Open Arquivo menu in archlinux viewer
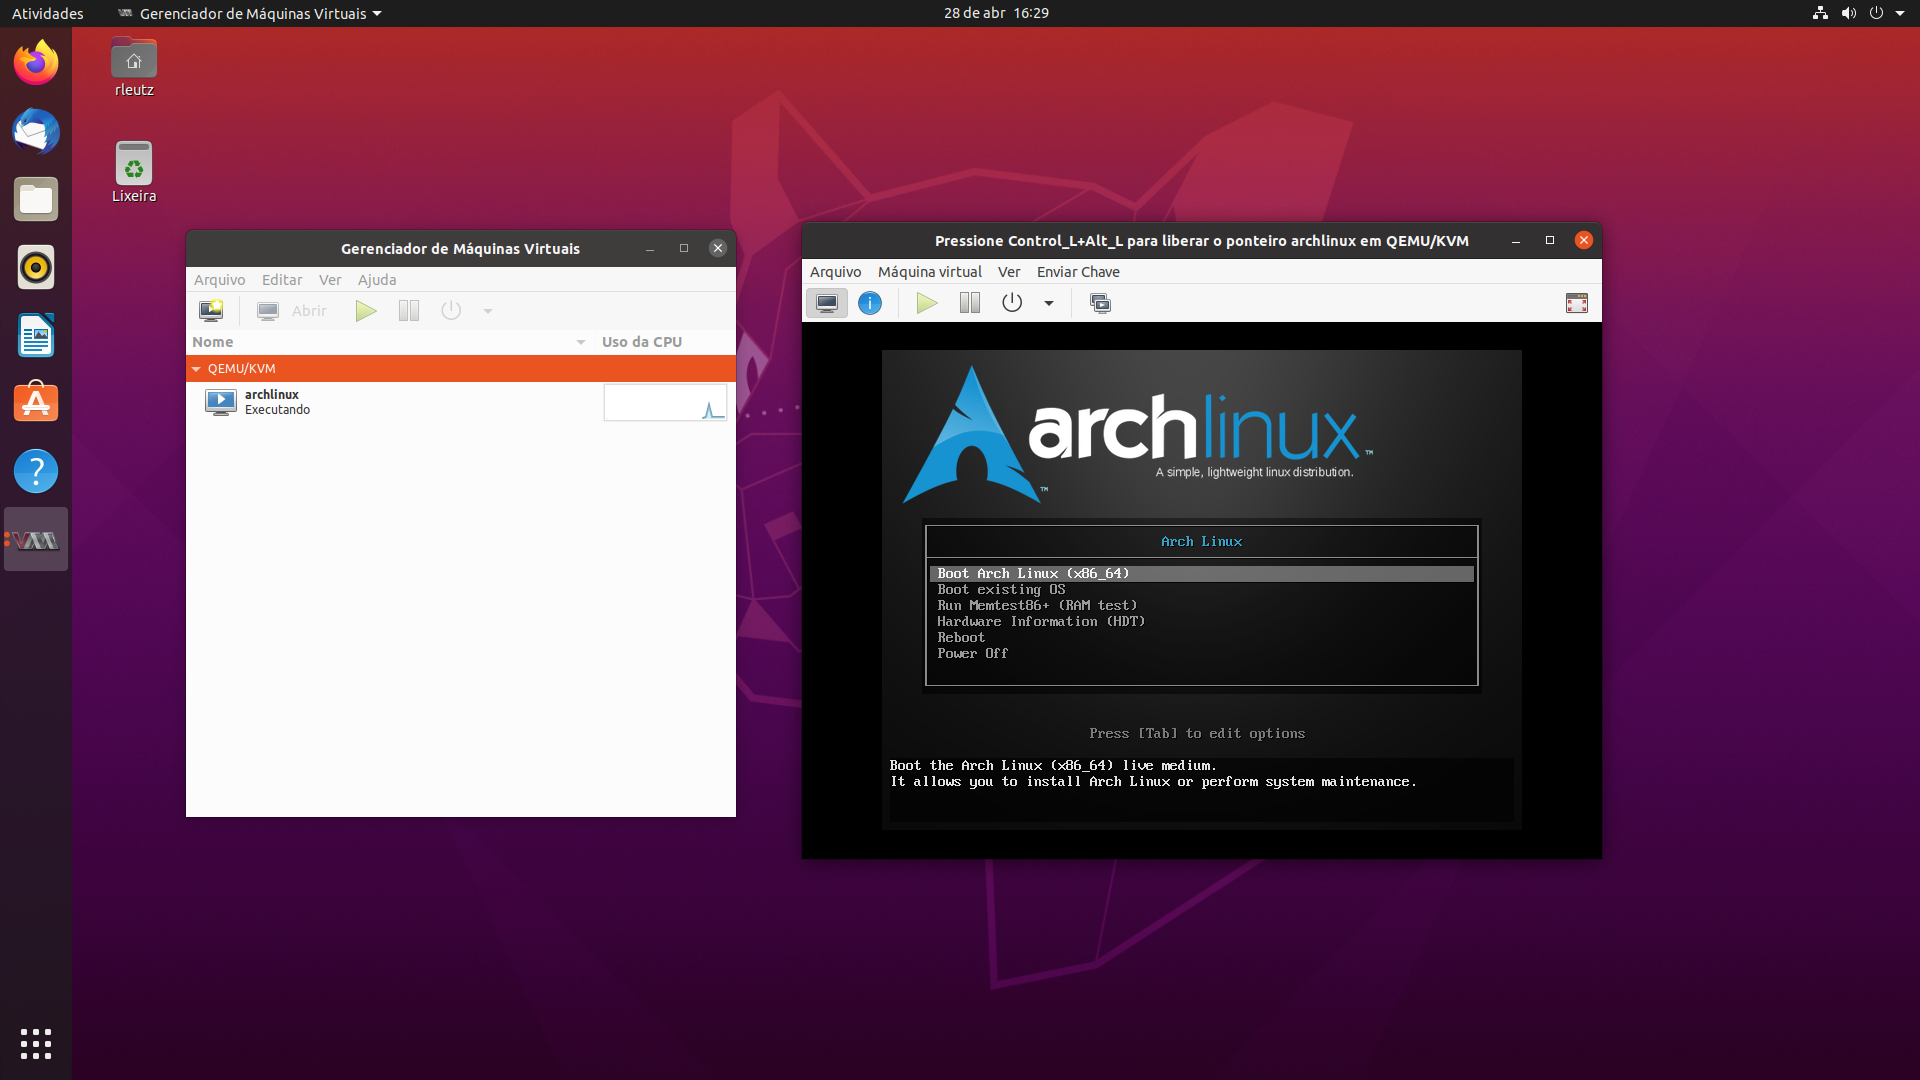1920x1080 pixels. tap(835, 272)
